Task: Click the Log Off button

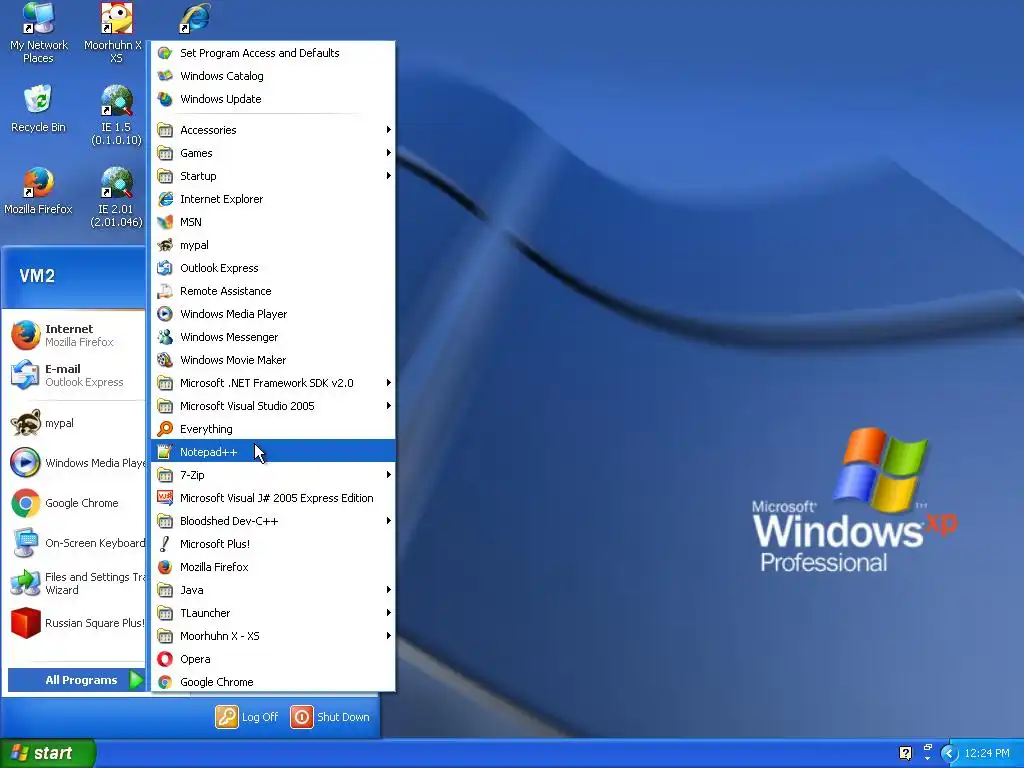Action: (248, 717)
